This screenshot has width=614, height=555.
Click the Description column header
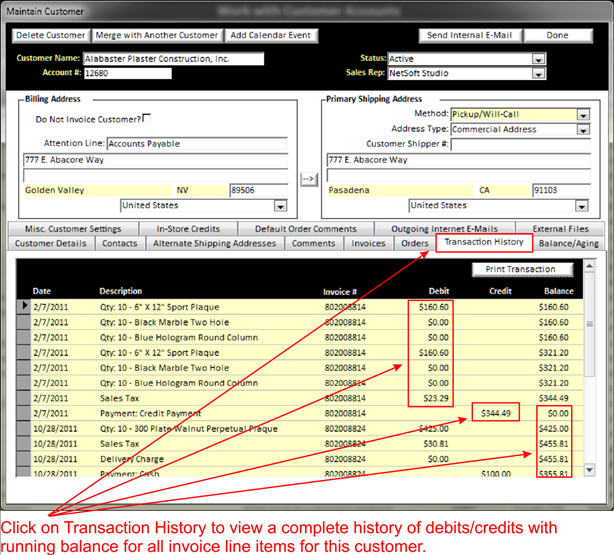click(x=121, y=291)
